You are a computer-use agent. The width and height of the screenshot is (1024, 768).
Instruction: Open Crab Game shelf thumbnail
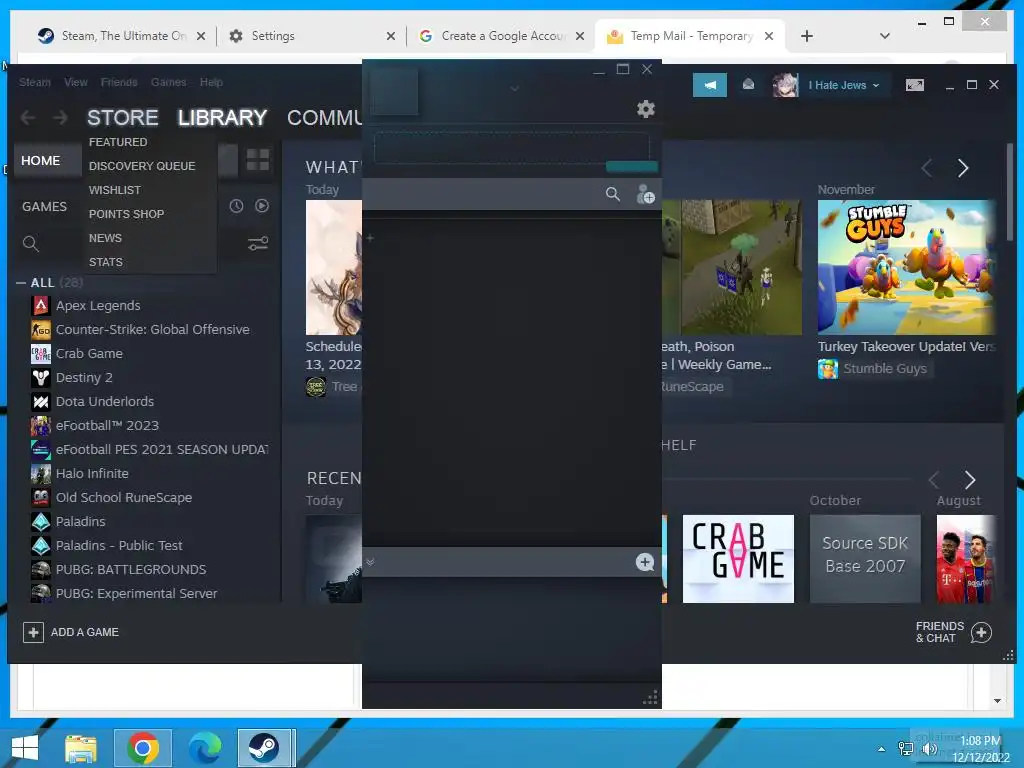(x=738, y=558)
